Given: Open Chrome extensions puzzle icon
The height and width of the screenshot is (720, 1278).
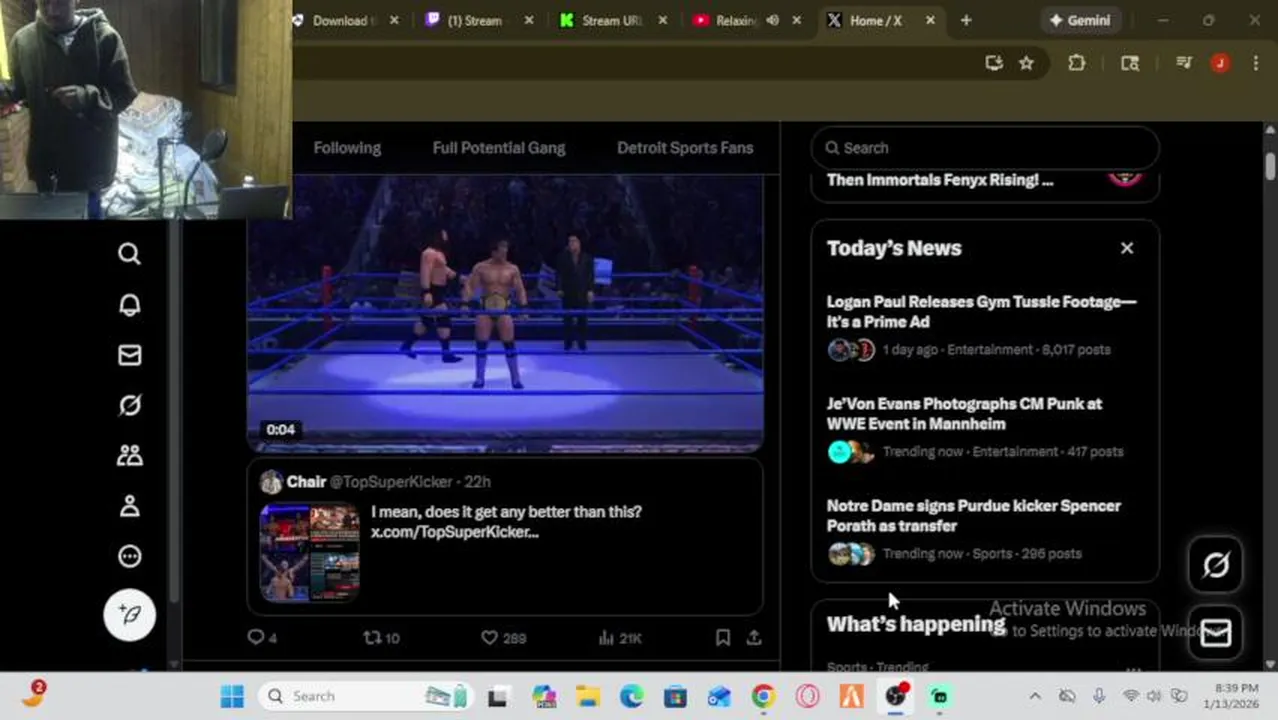Looking at the screenshot, I should point(1076,63).
